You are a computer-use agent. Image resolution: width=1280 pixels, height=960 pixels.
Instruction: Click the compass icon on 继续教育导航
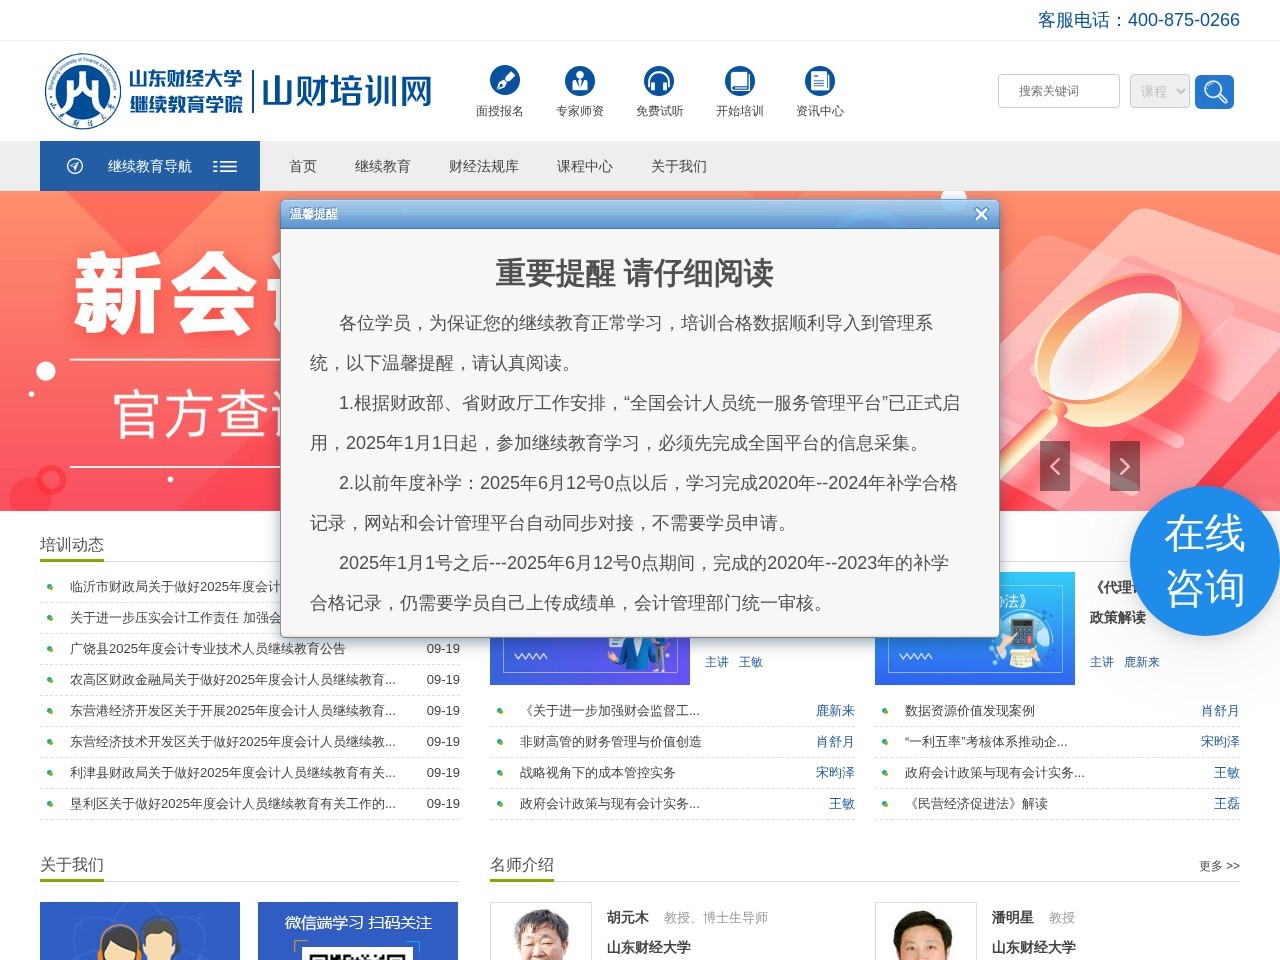(x=74, y=166)
